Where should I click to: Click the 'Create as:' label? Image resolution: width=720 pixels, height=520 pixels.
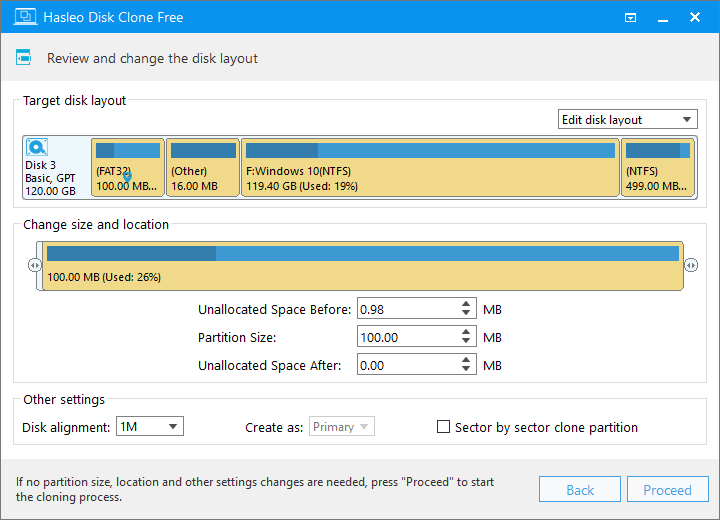[x=274, y=428]
